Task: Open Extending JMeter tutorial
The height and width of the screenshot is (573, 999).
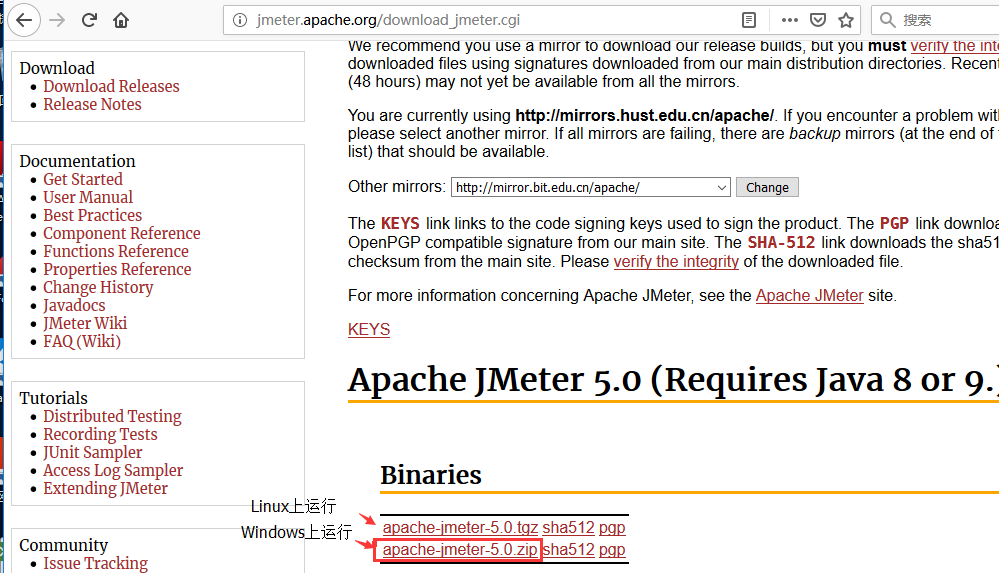Action: tap(106, 488)
